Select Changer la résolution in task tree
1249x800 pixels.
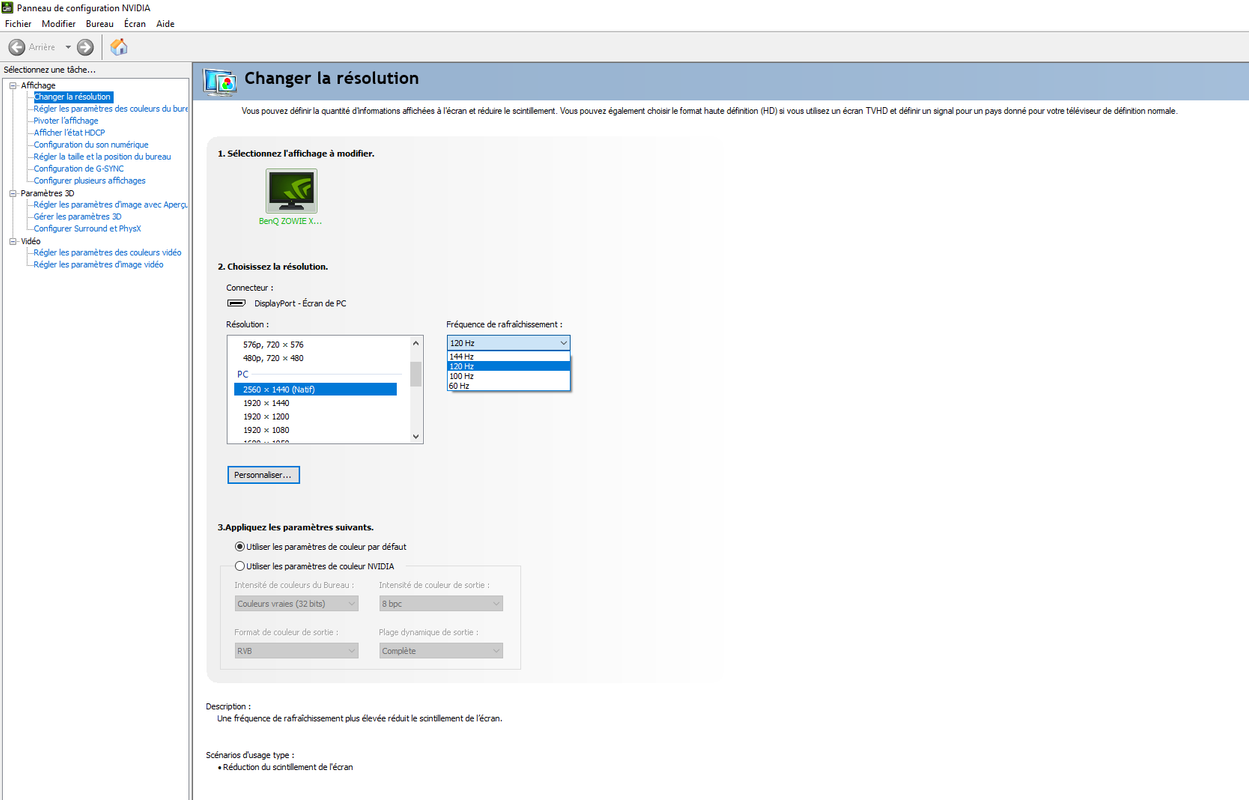(72, 97)
